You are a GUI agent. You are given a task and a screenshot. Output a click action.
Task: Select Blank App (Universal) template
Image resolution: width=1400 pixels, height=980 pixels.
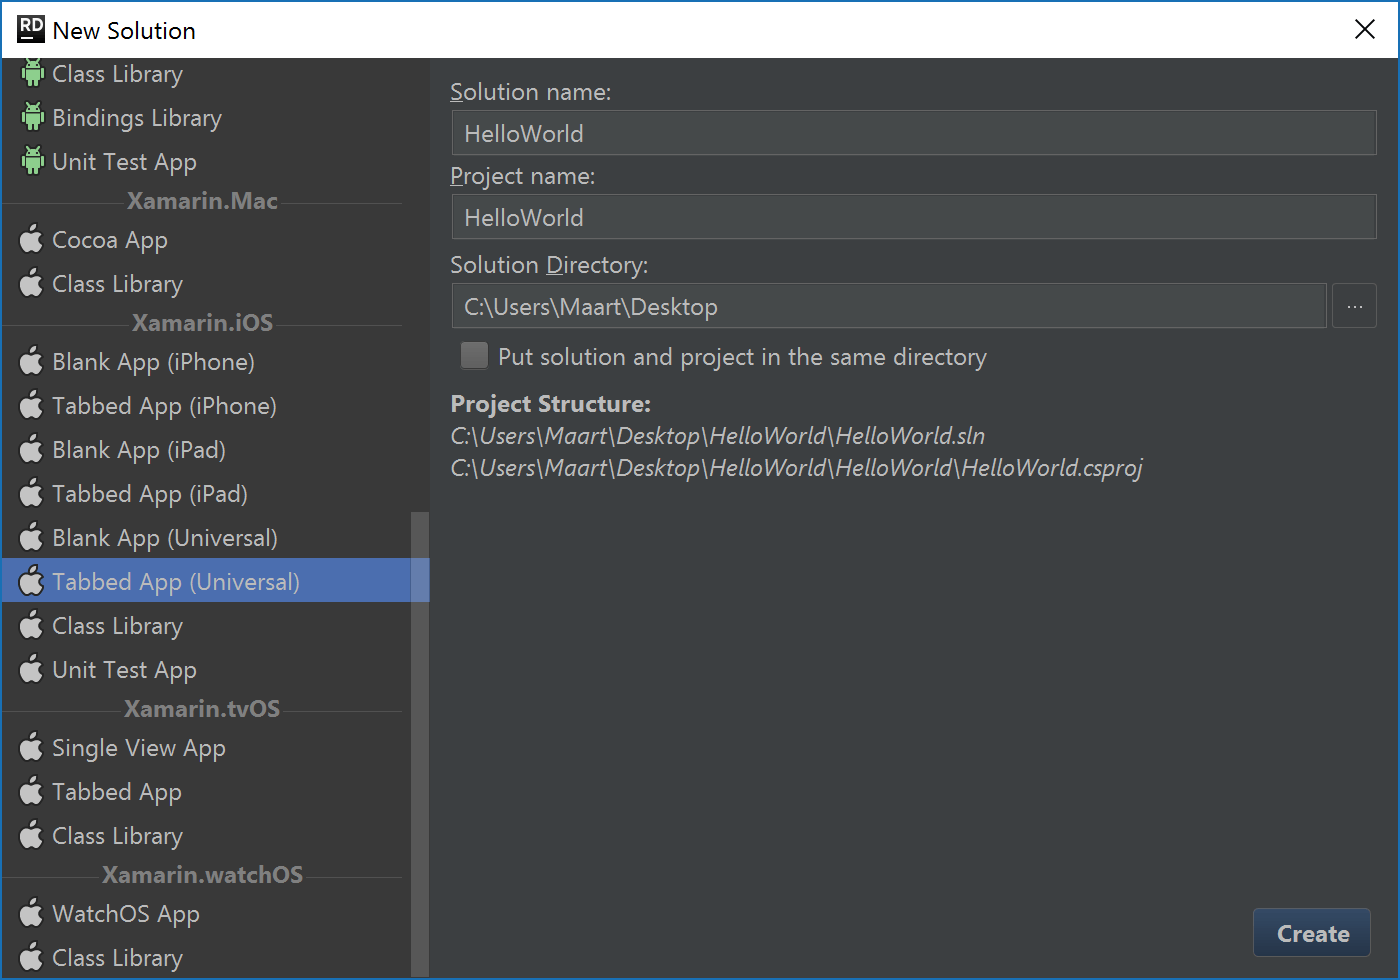[x=206, y=538]
